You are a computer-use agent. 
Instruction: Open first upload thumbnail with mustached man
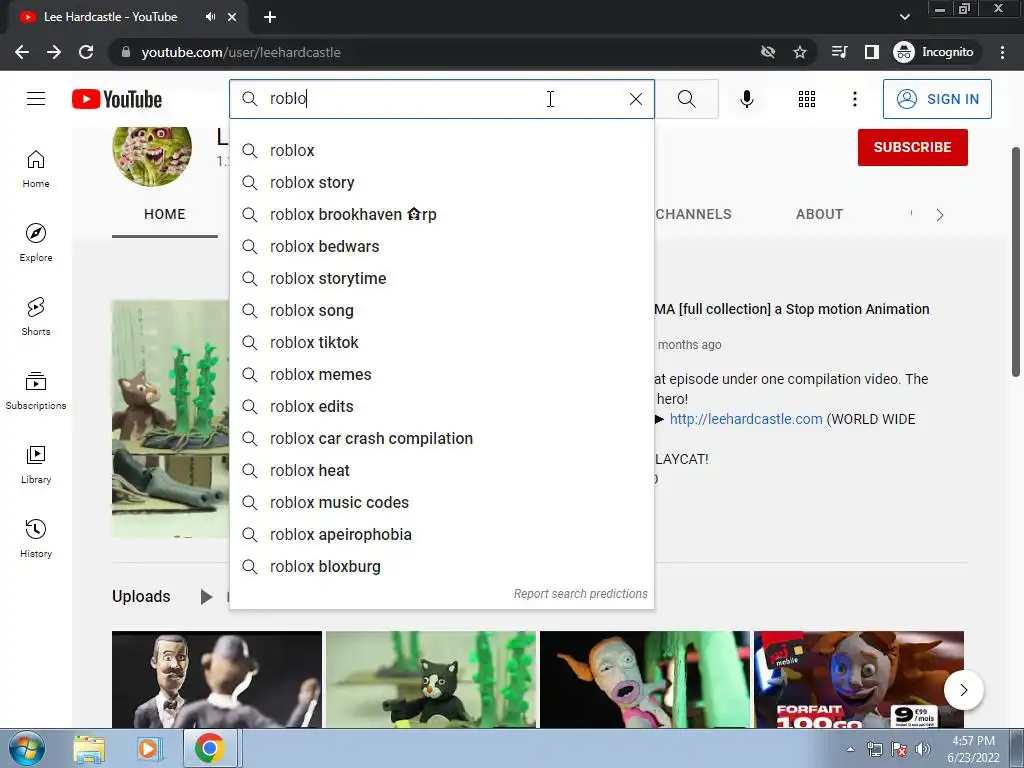coord(217,679)
